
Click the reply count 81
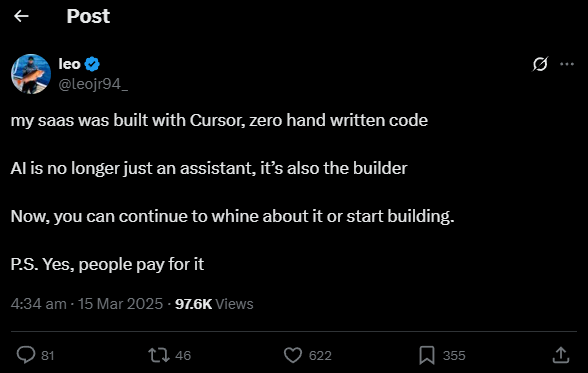[x=48, y=355]
